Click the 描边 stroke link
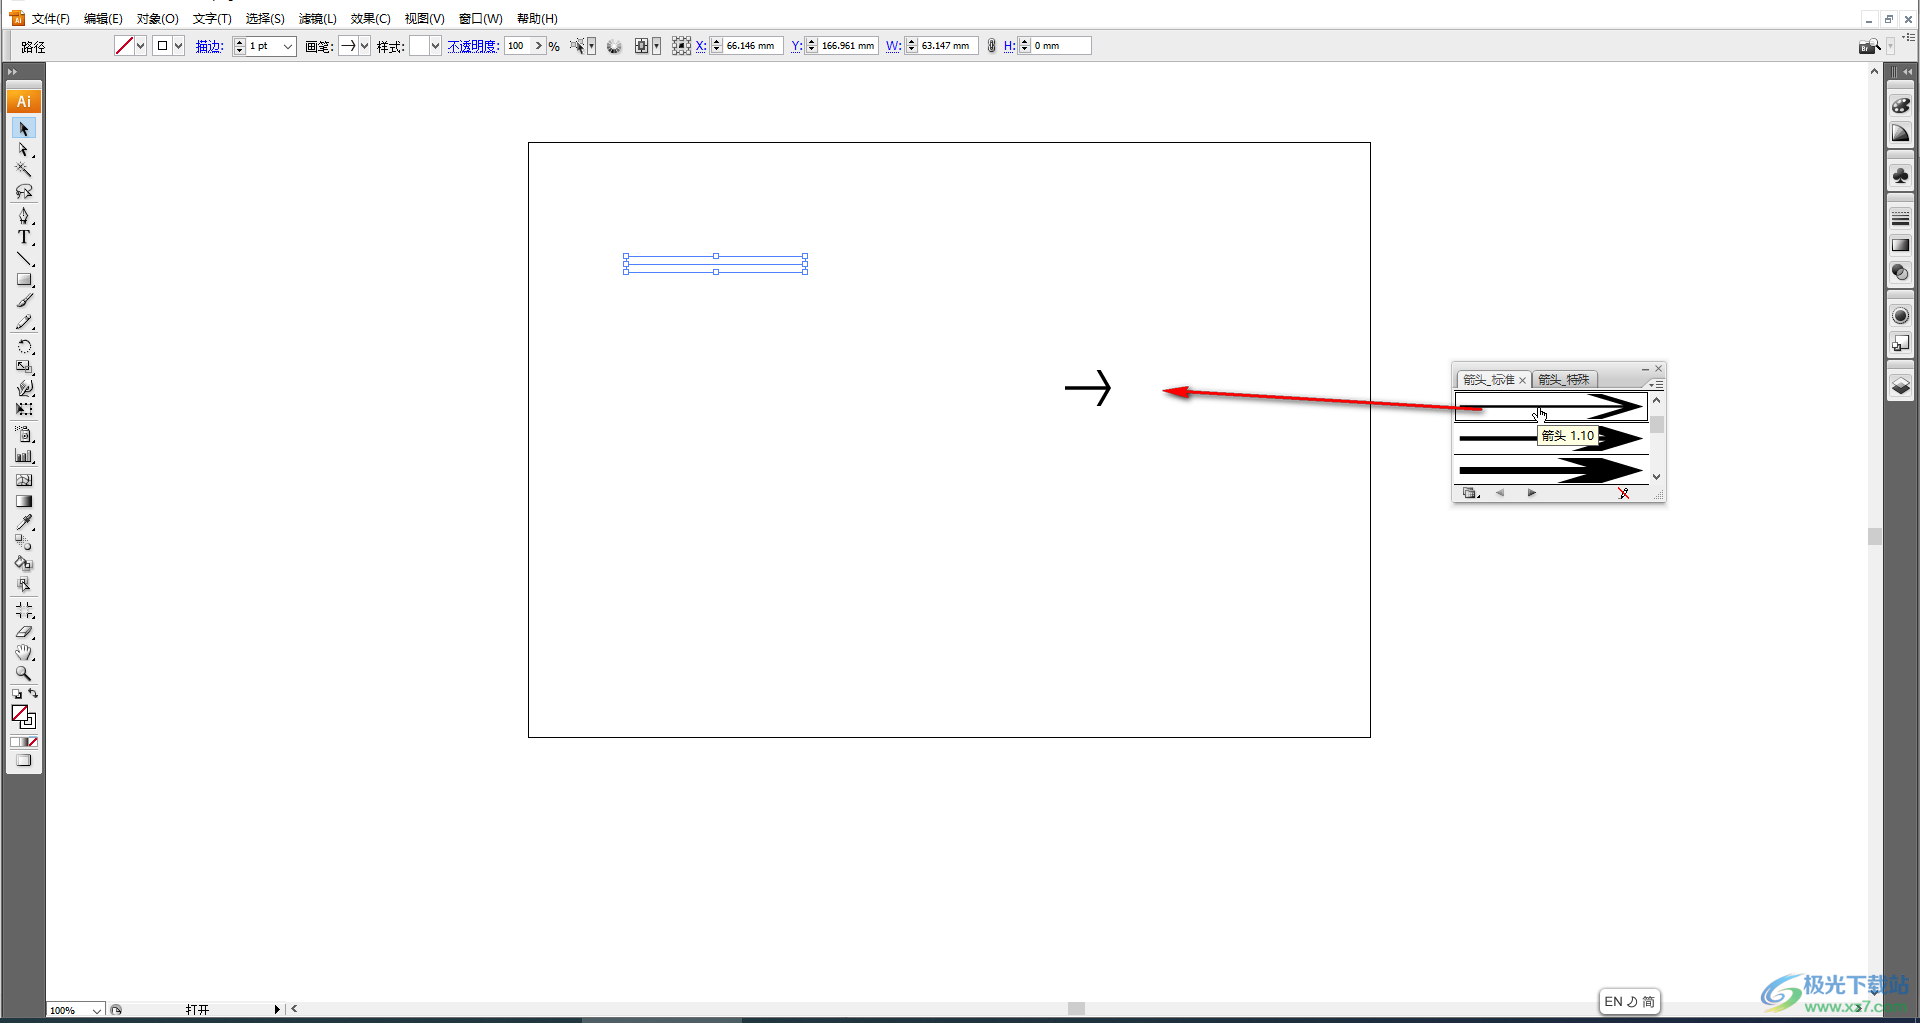This screenshot has height=1023, width=1920. point(209,46)
